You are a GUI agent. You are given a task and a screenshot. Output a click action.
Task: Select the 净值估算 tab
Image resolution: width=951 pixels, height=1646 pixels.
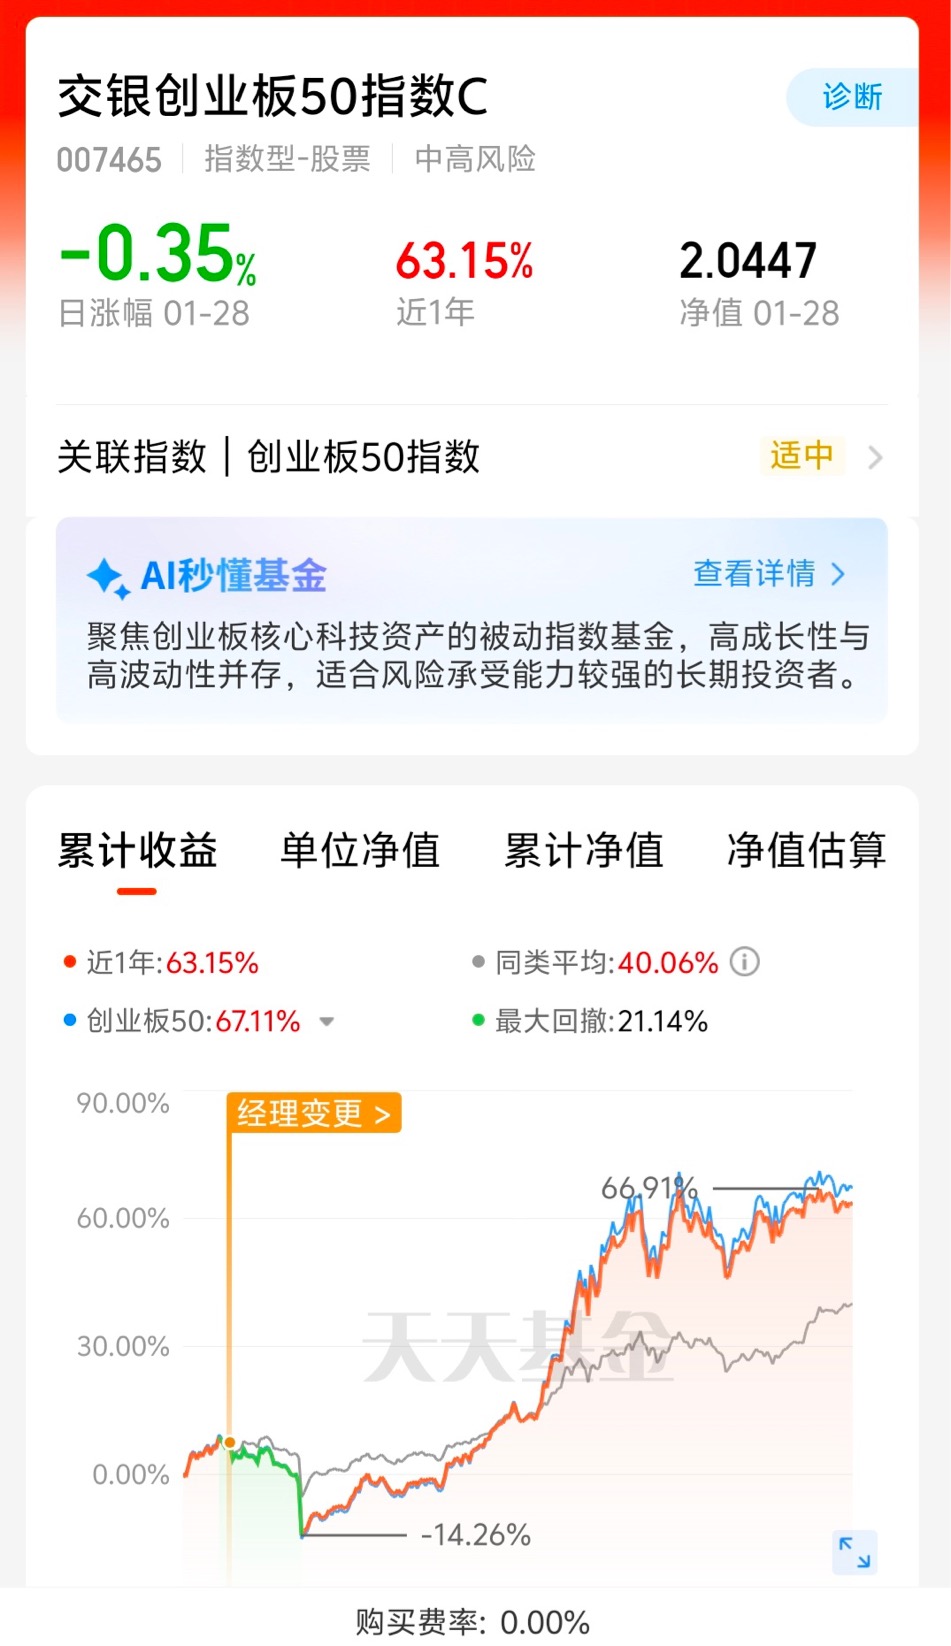point(806,851)
